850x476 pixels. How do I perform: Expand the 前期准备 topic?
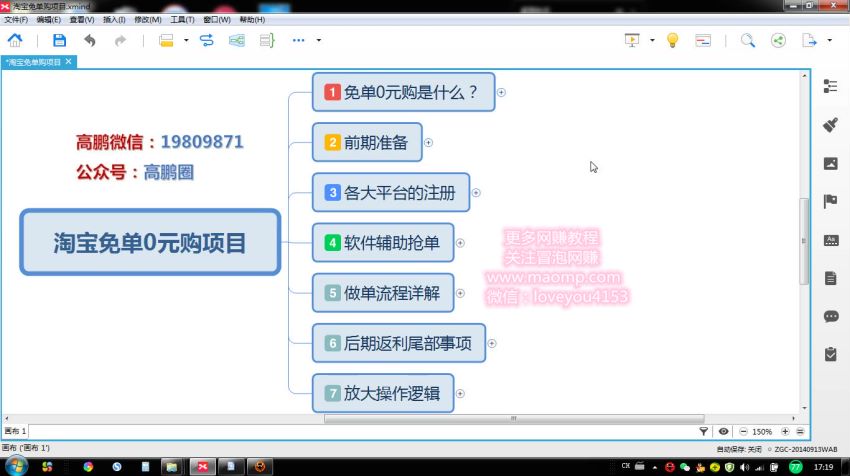(428, 143)
